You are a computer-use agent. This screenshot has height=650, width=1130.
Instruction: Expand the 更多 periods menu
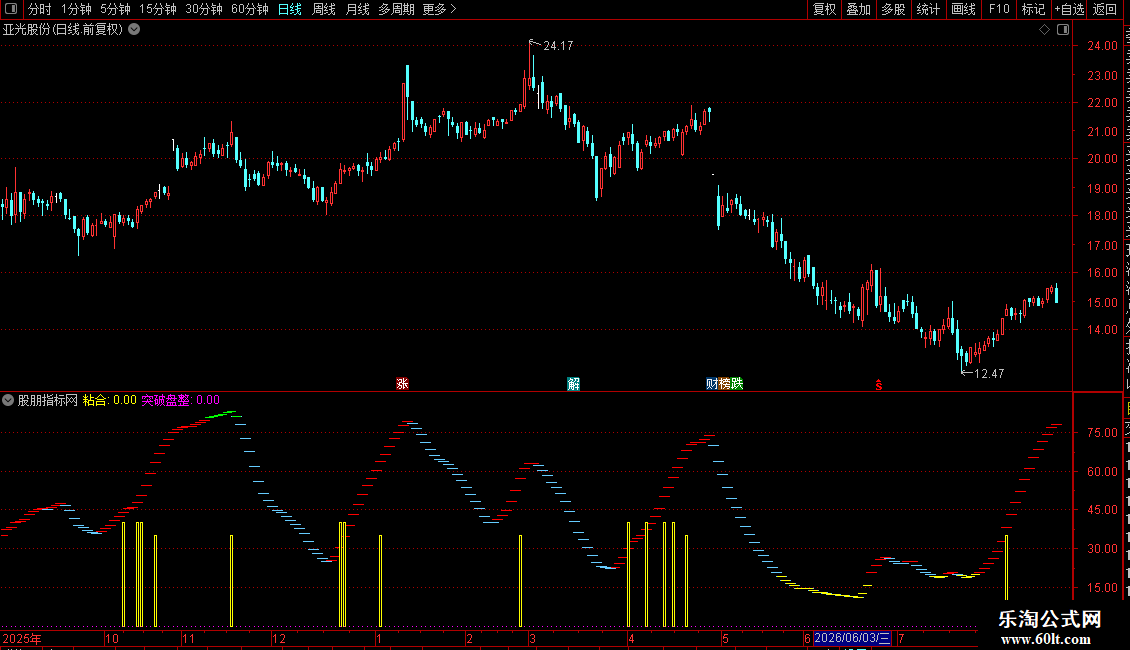[x=440, y=9]
